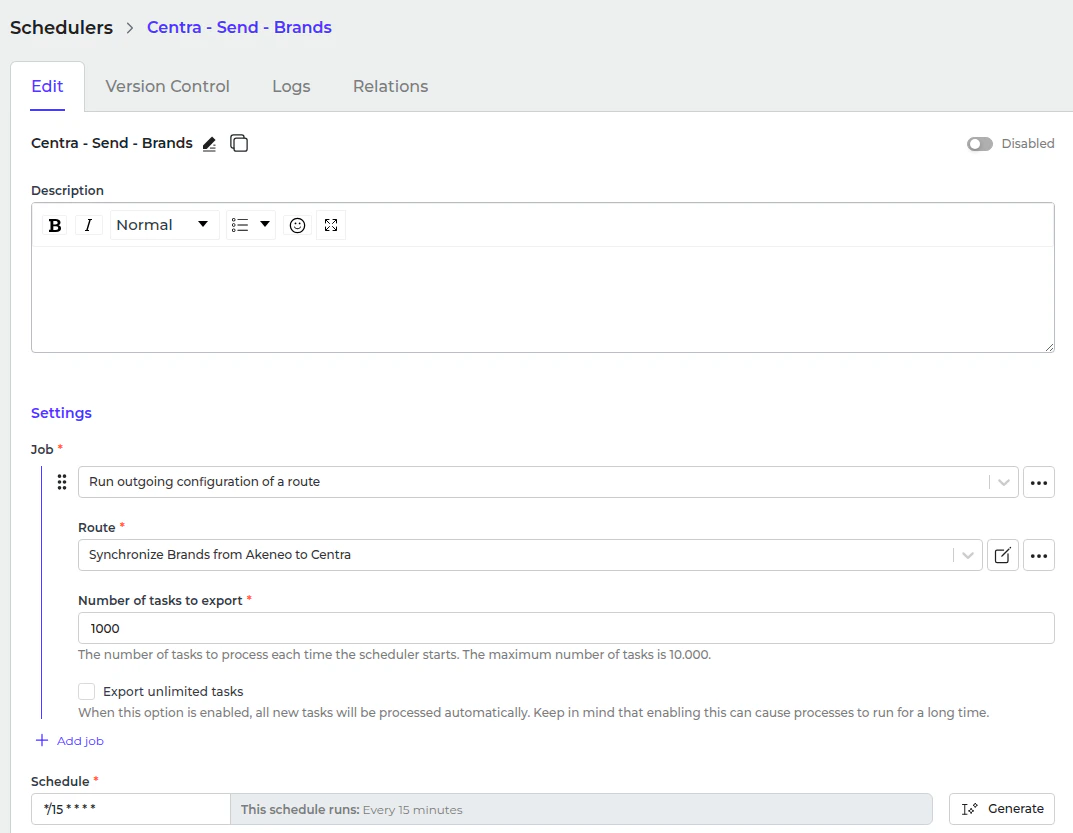Open the Version Control tab
The image size is (1073, 833).
point(168,86)
